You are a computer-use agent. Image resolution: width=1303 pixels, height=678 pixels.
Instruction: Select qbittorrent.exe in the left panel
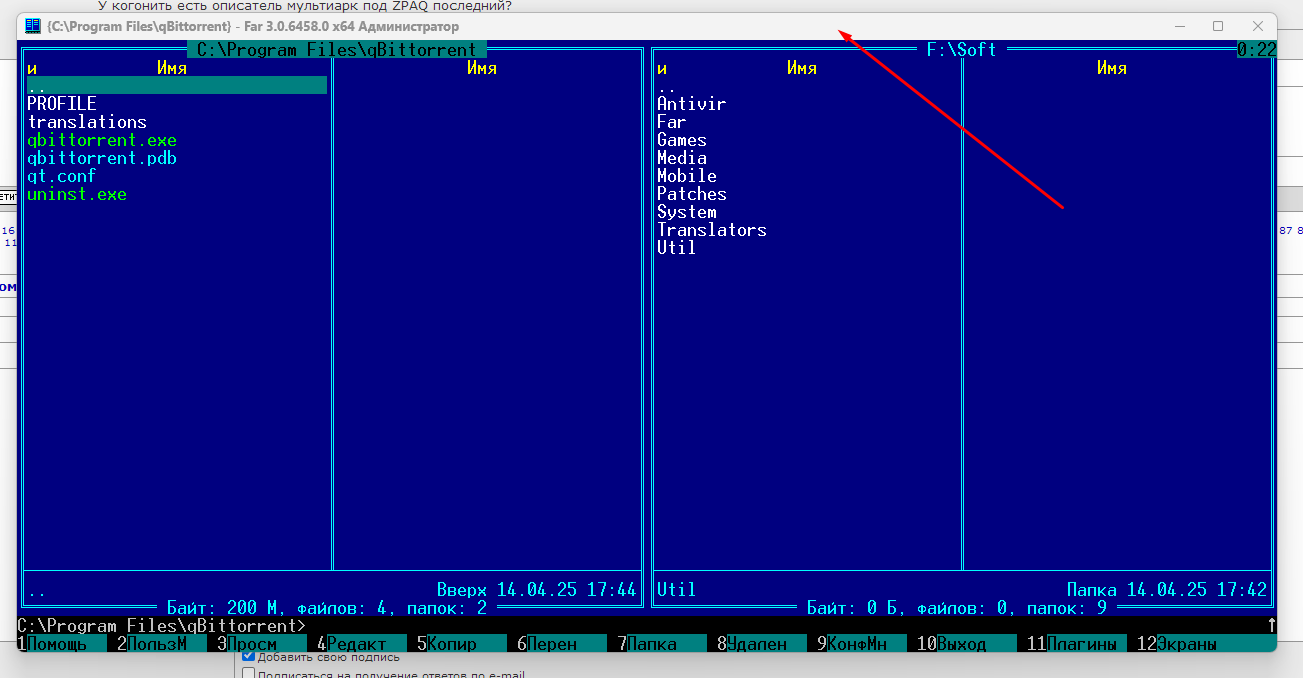(102, 140)
